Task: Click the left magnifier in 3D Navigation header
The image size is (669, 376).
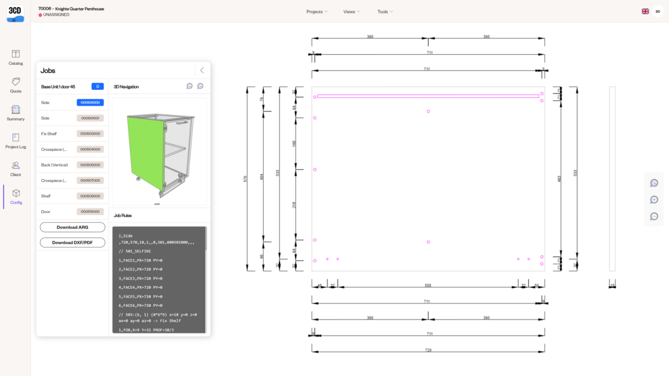Action: coord(189,86)
